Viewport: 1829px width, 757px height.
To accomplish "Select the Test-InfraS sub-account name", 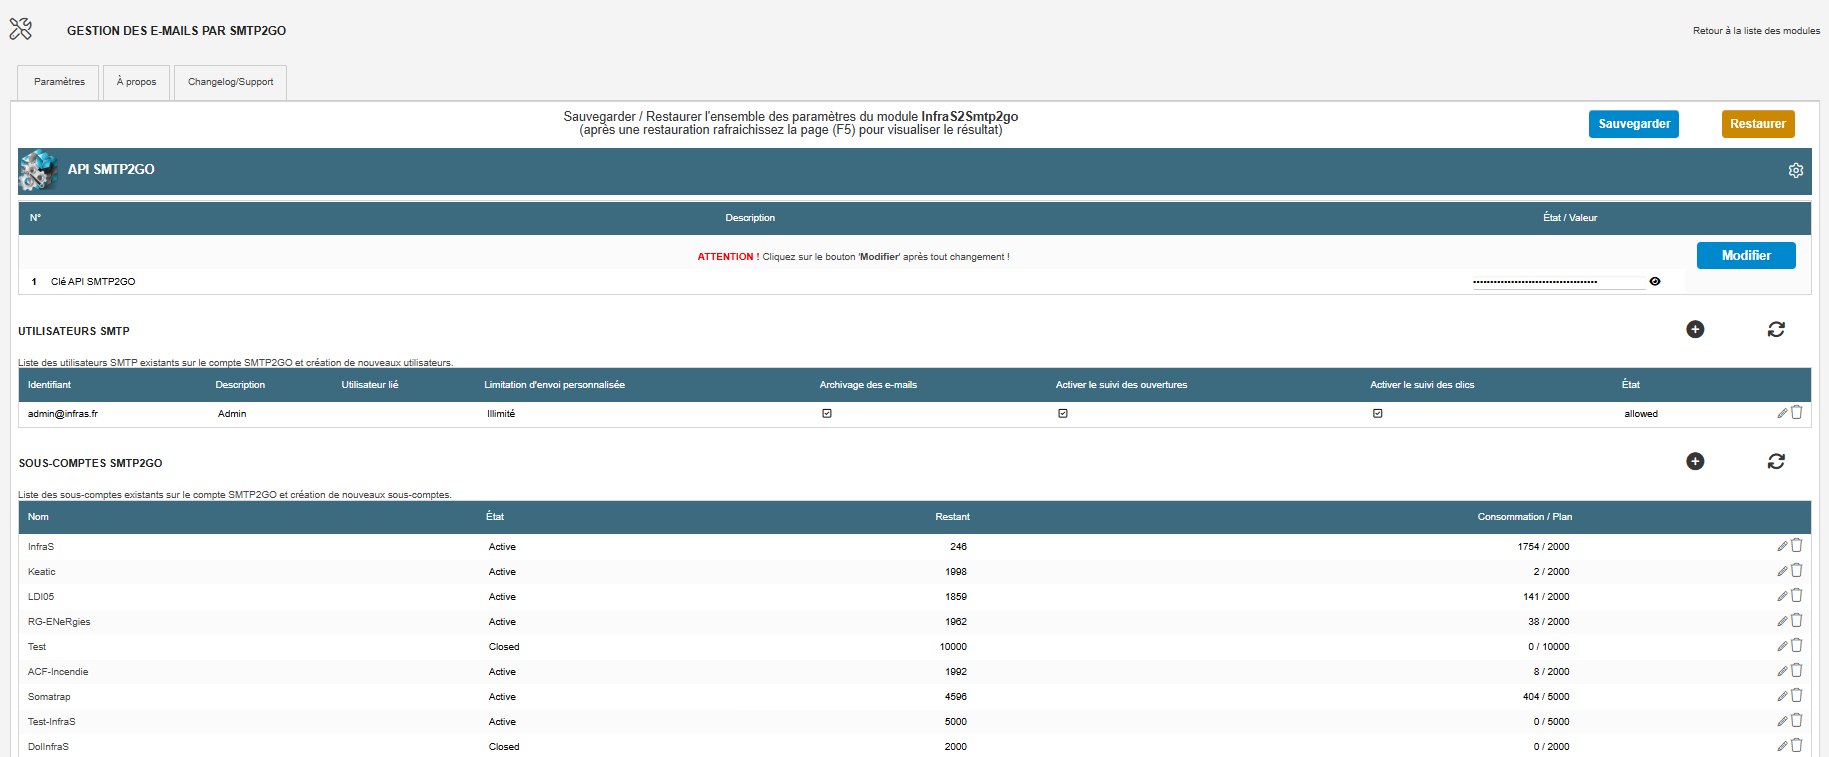I will tap(52, 722).
